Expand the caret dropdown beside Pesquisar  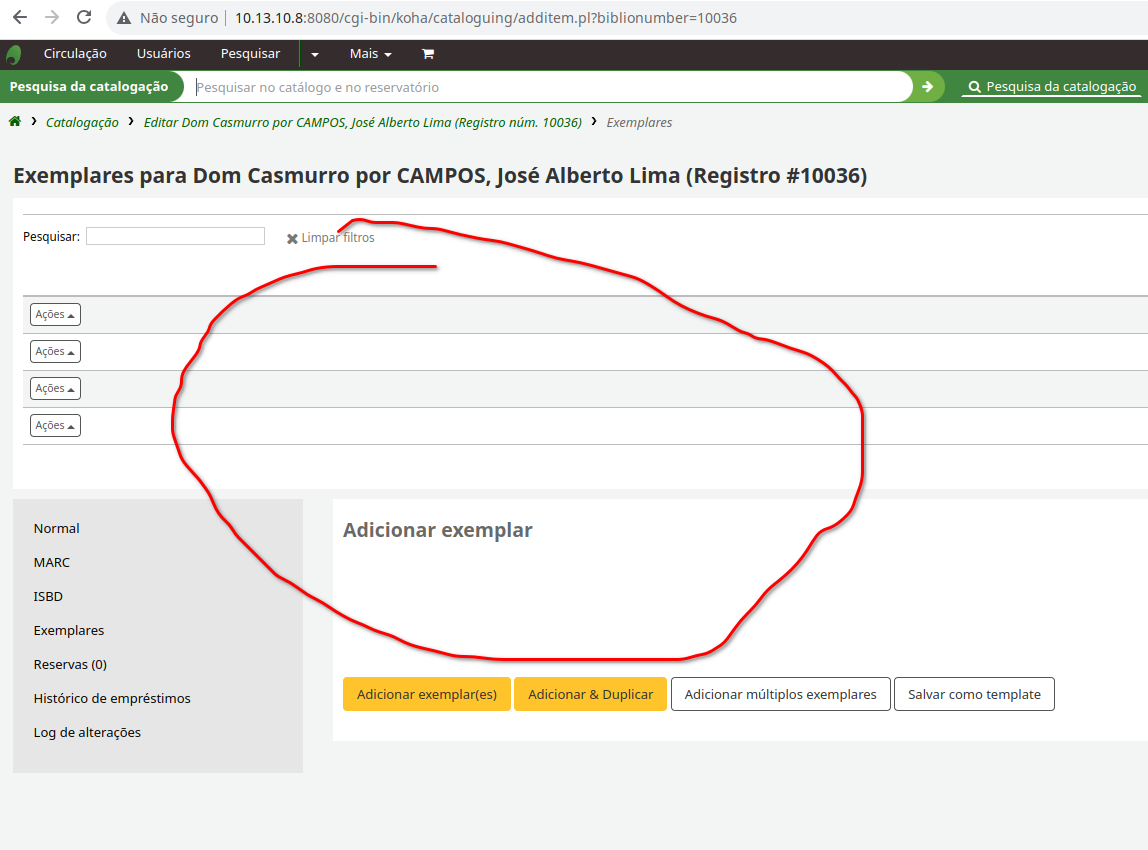point(315,54)
